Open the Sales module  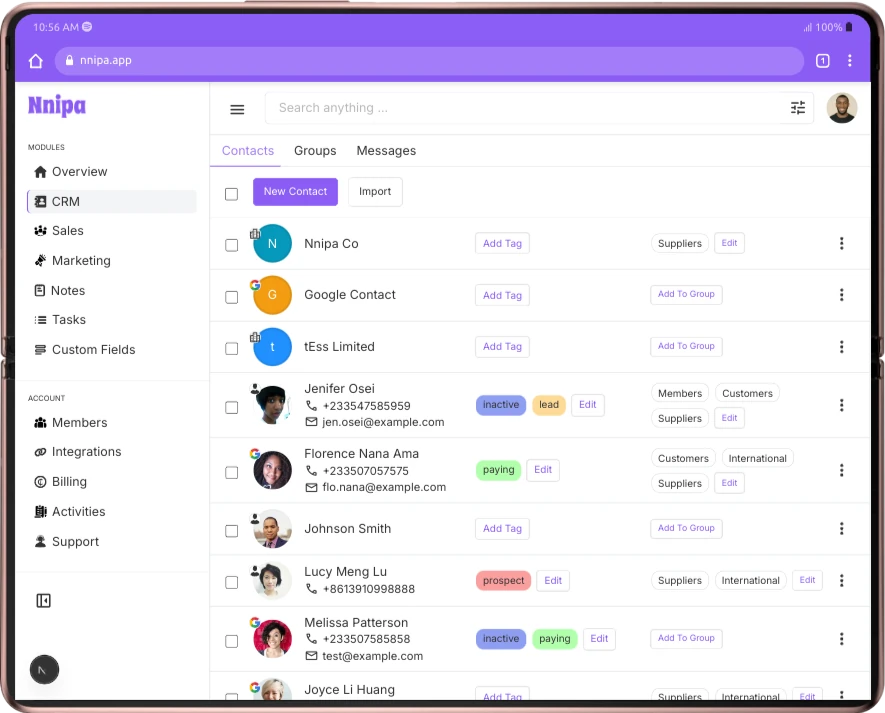pos(67,231)
